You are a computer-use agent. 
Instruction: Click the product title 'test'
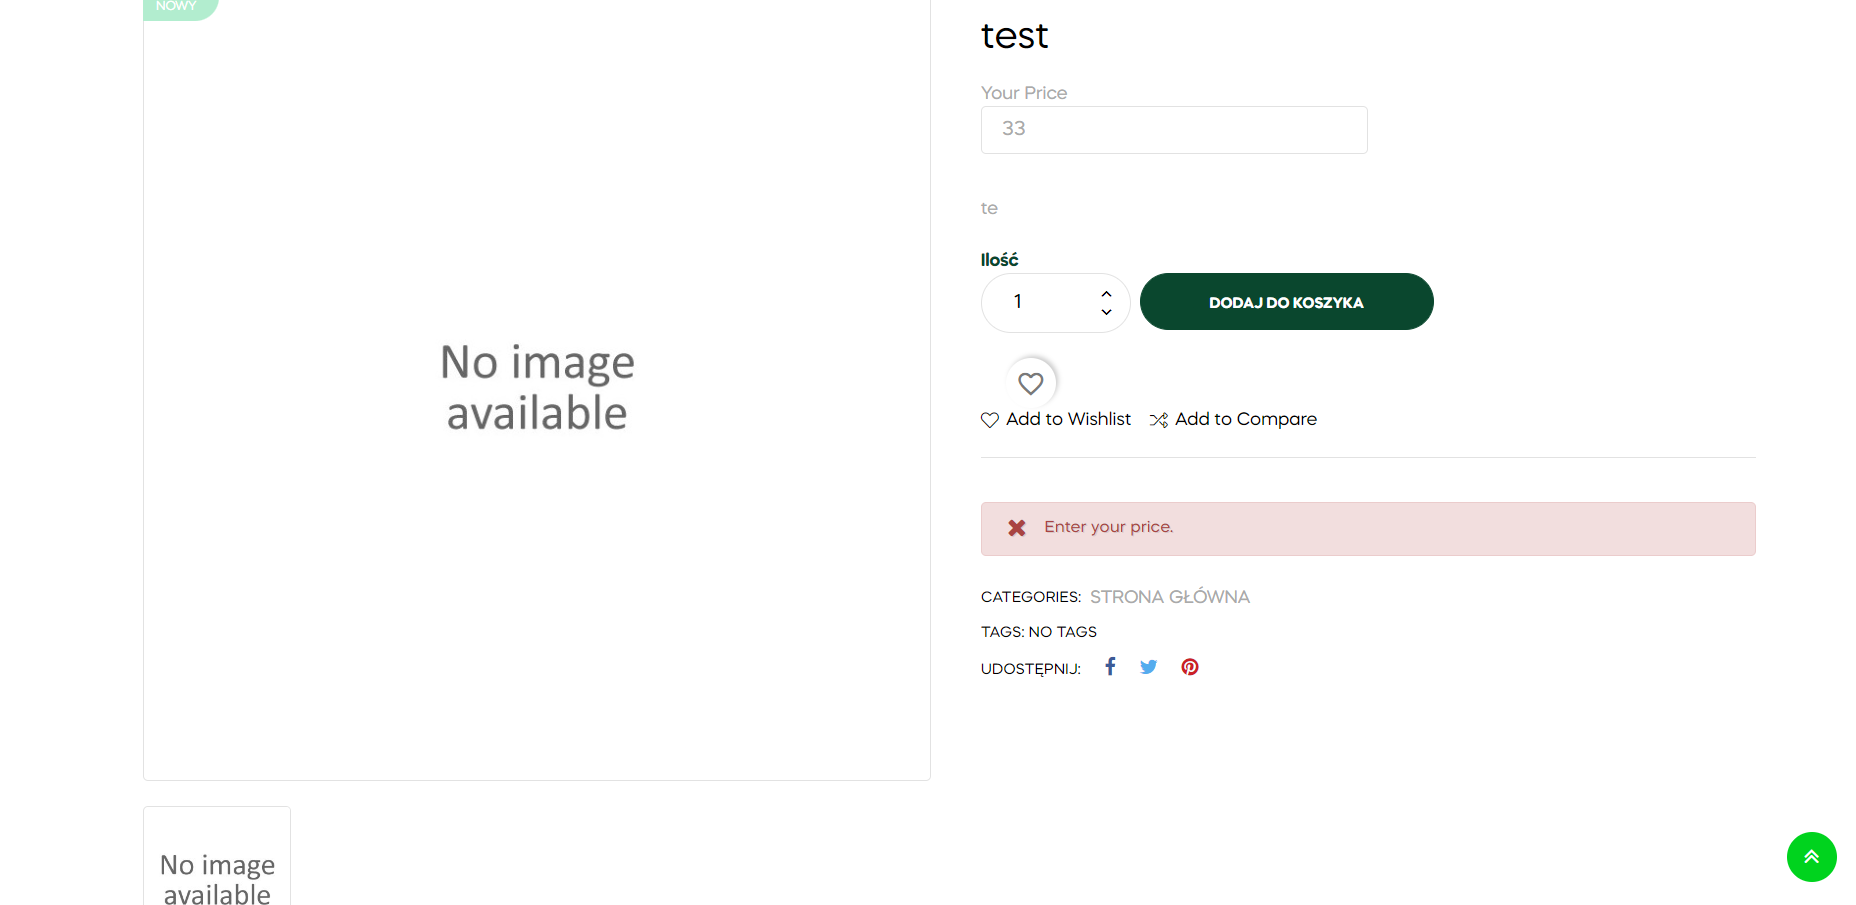[x=1014, y=36]
